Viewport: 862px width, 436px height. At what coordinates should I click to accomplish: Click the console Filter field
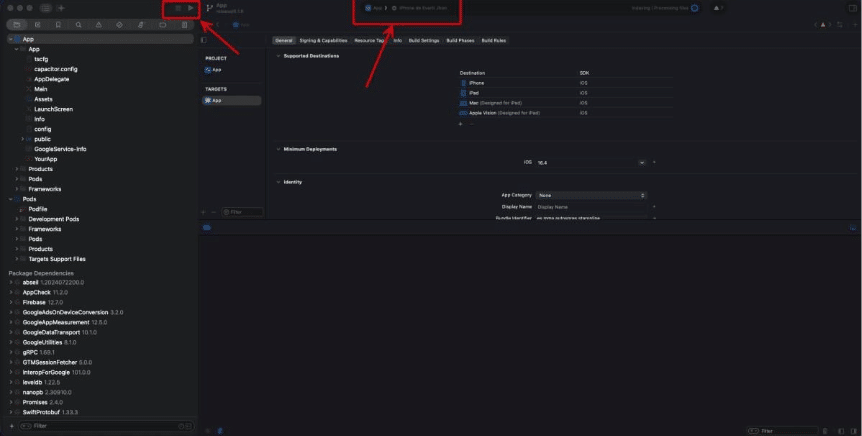tap(782, 431)
